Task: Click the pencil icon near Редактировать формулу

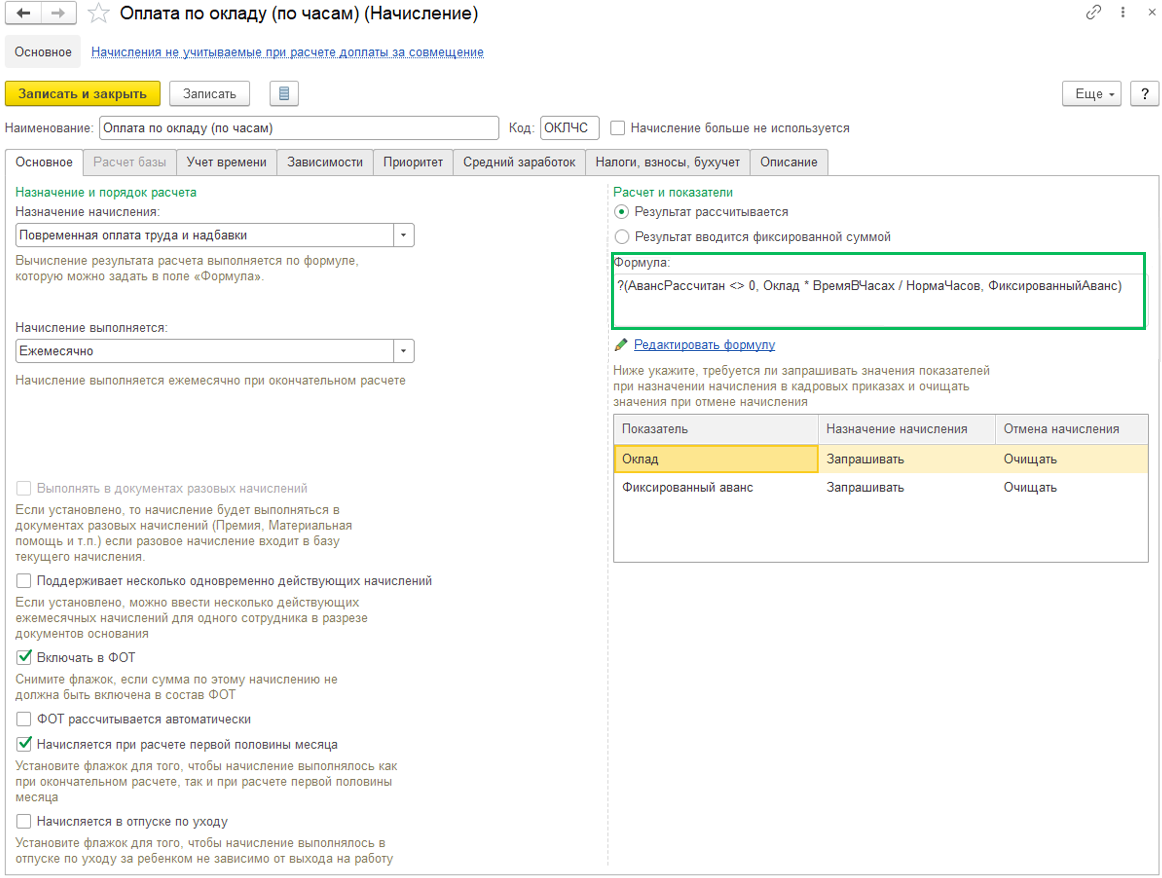Action: [x=621, y=345]
